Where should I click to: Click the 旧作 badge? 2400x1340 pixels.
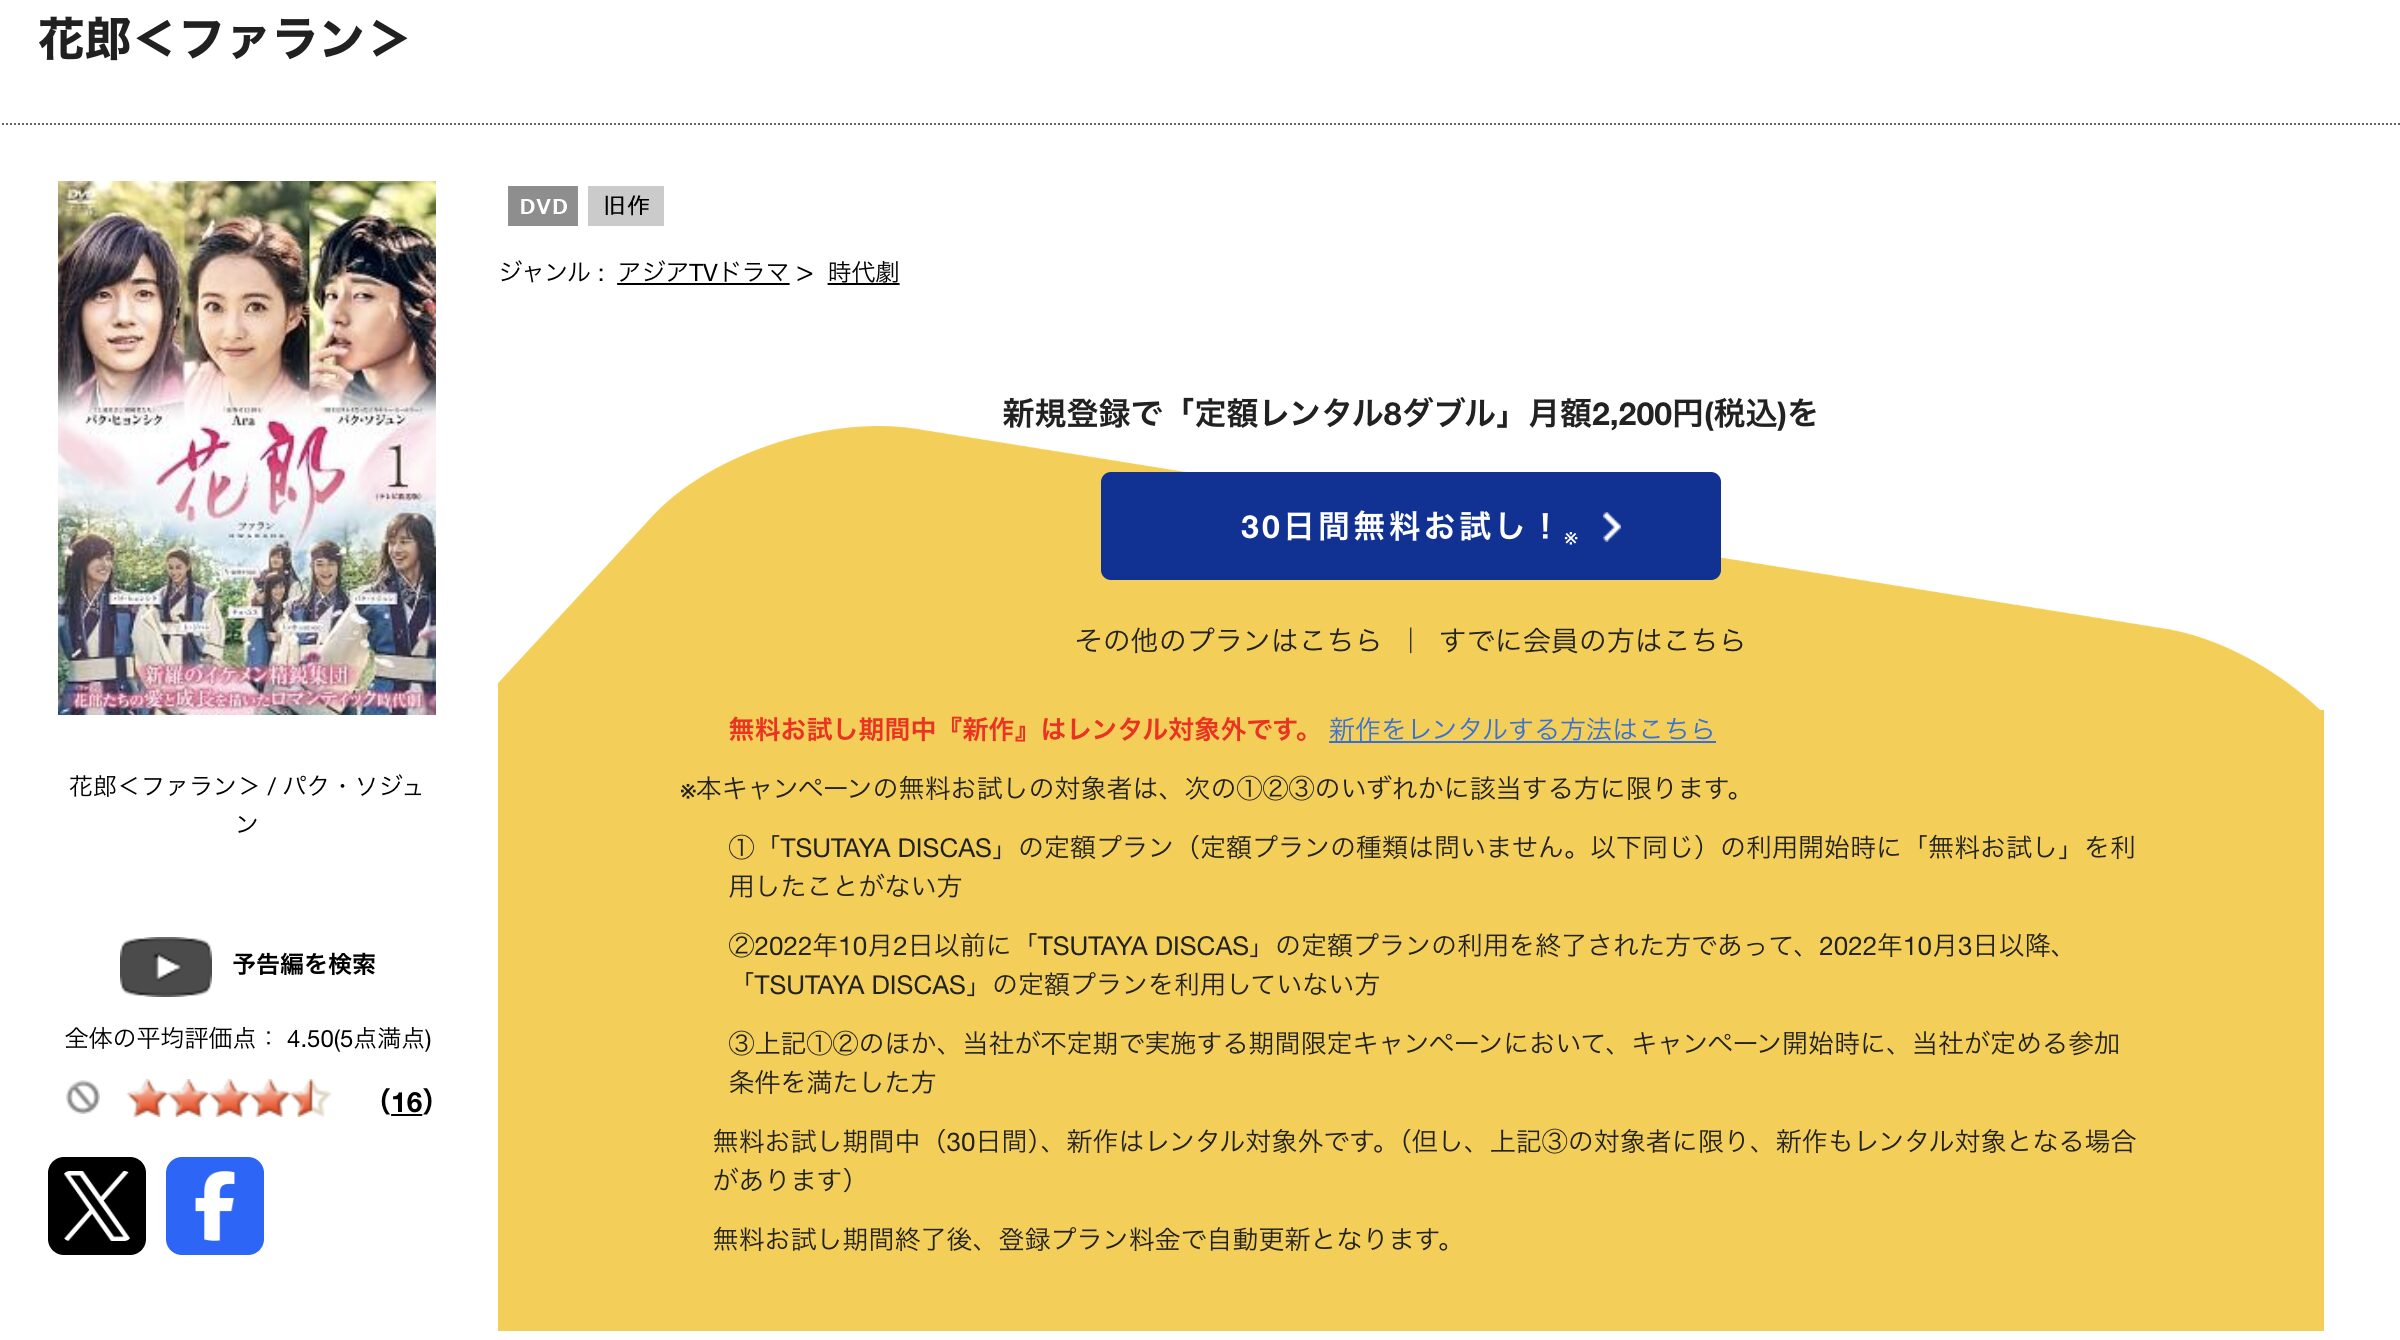point(626,206)
